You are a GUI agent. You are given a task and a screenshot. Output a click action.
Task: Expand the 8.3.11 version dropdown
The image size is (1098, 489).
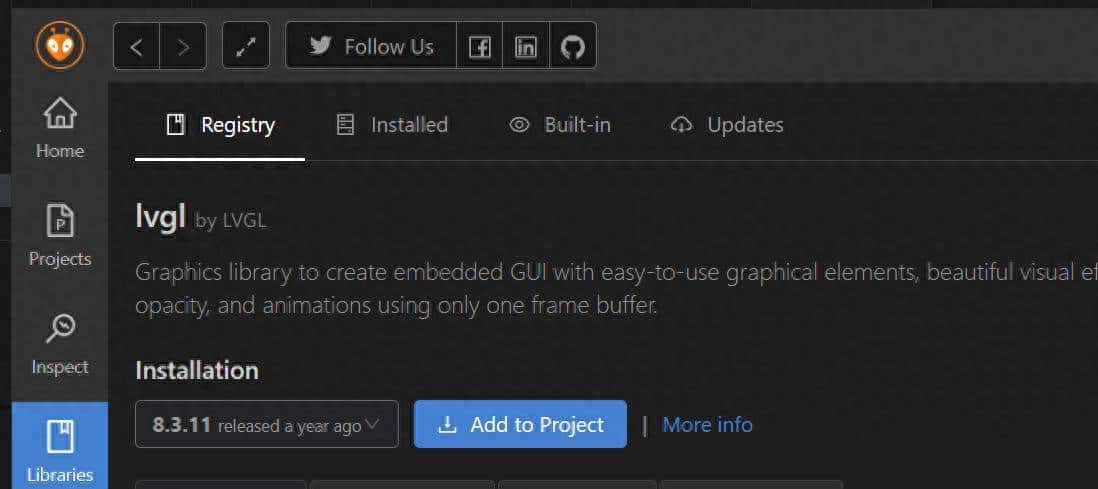[267, 424]
